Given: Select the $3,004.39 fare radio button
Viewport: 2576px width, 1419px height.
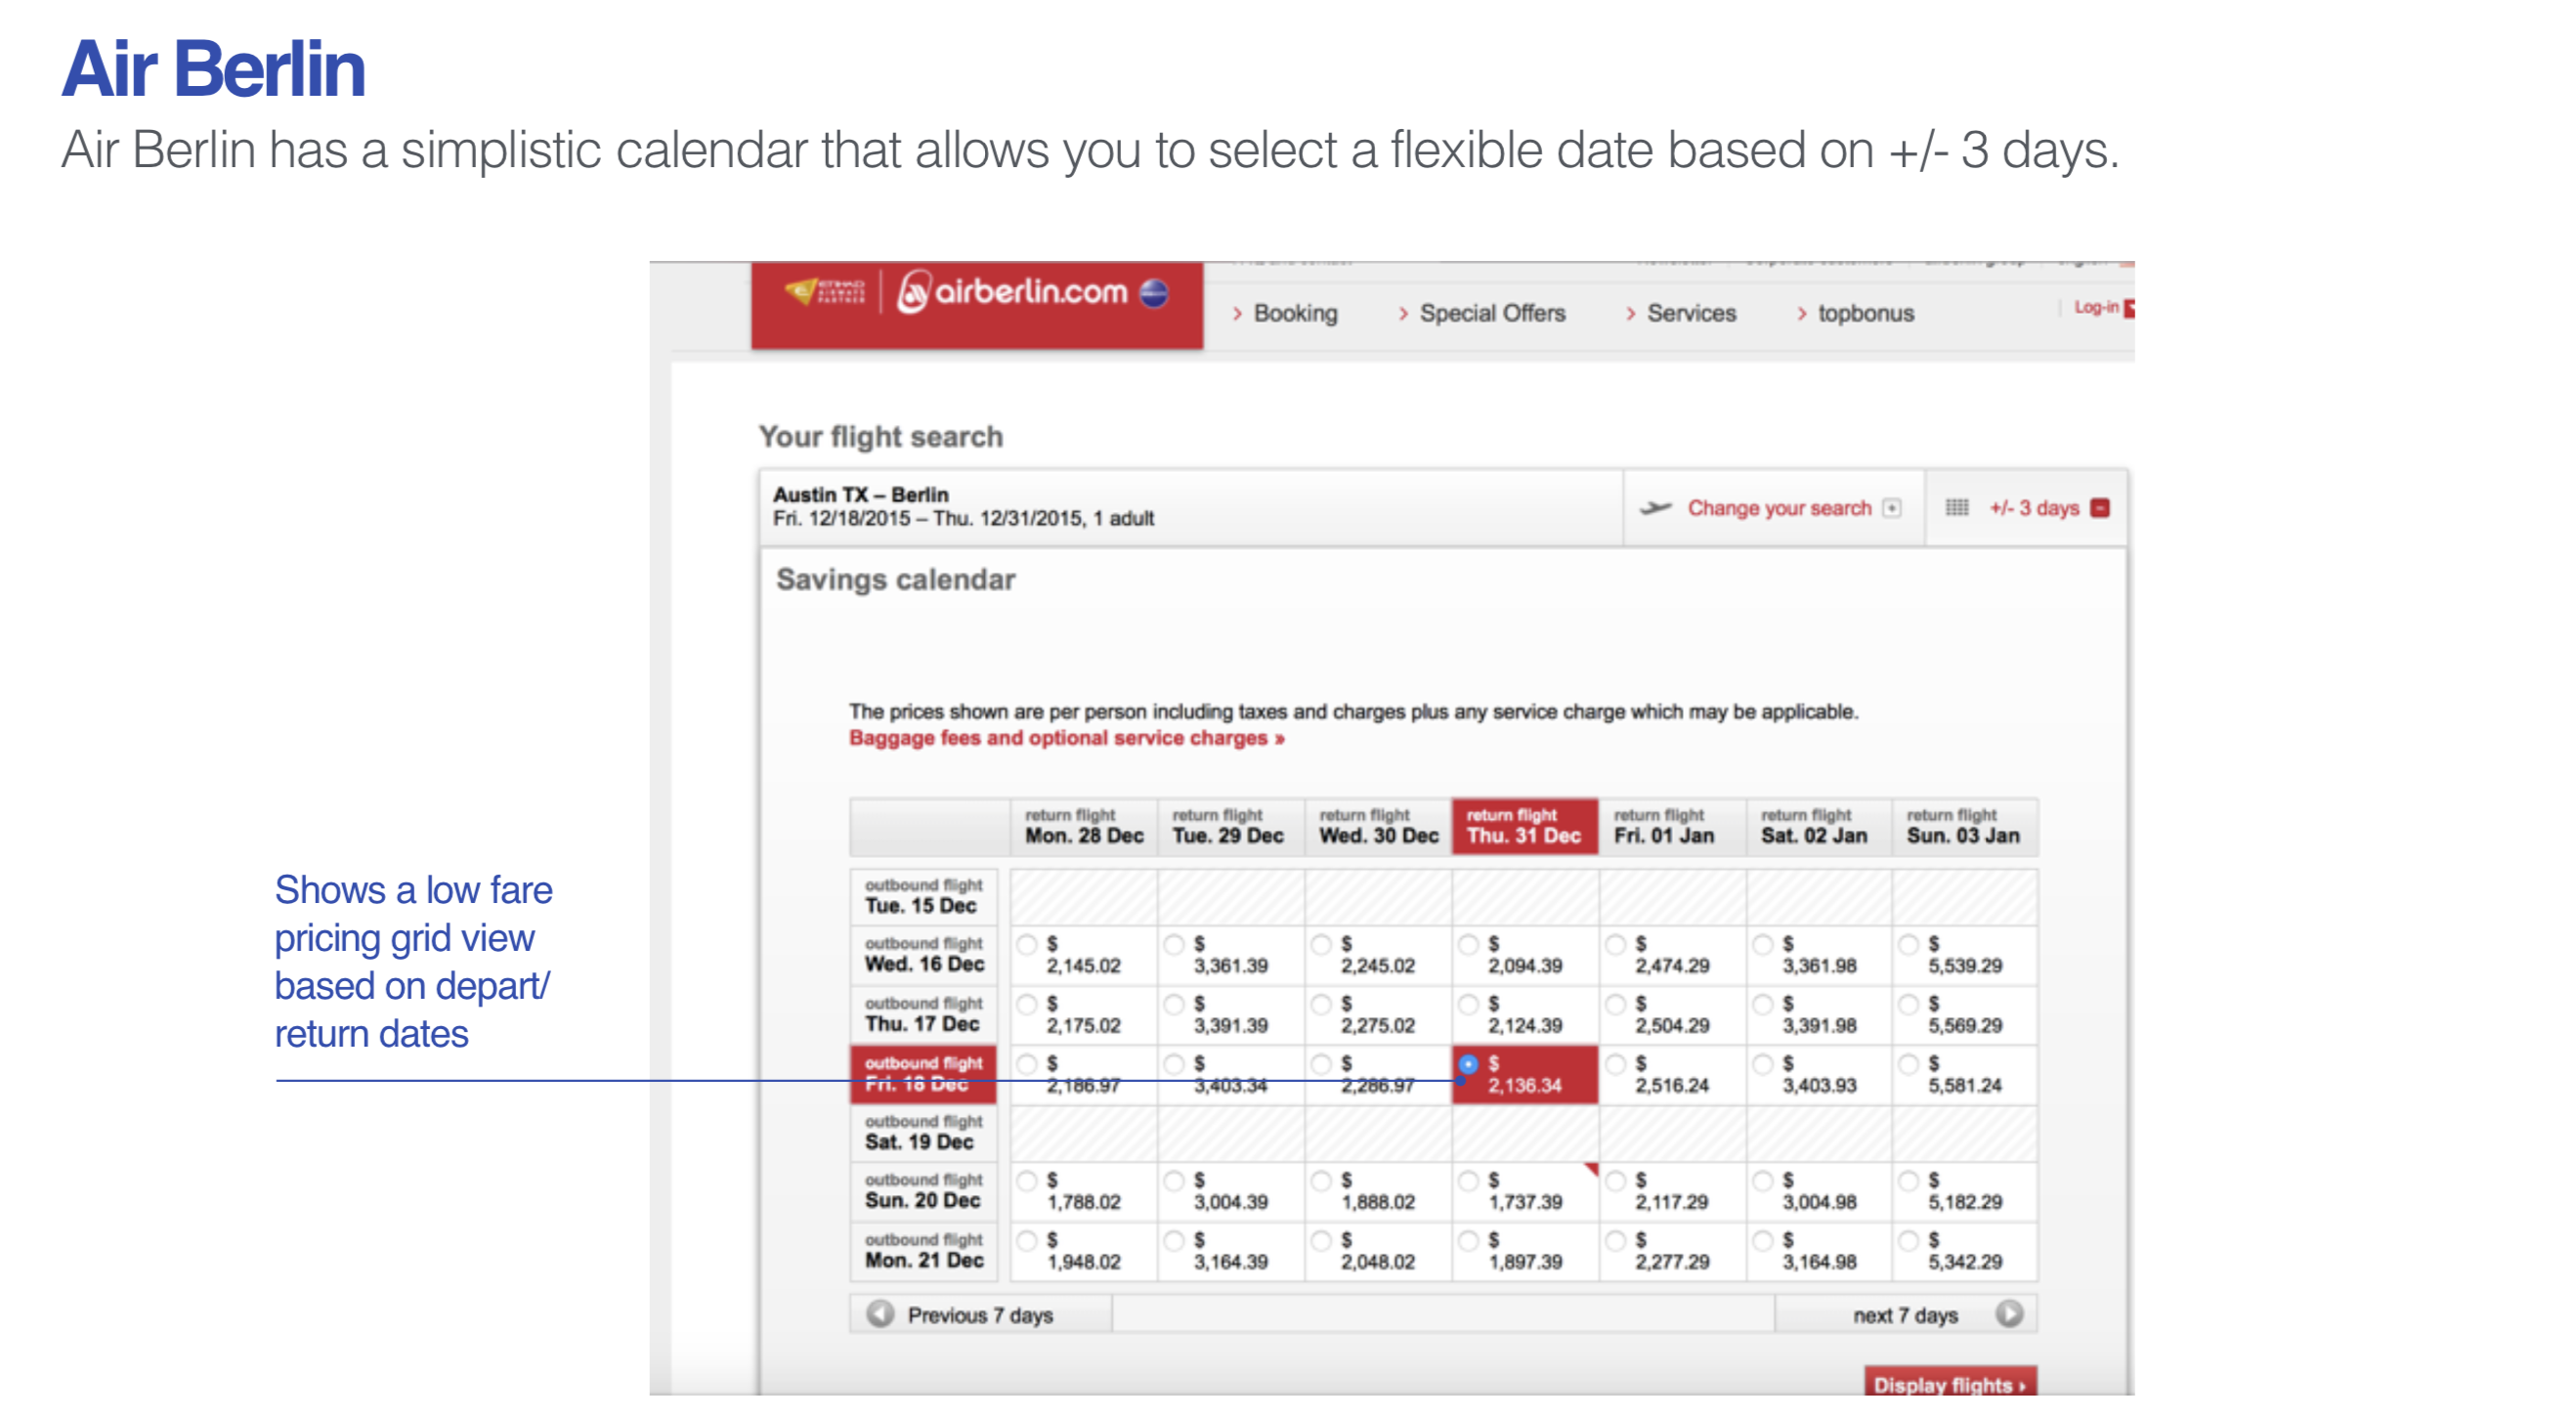Looking at the screenshot, I should click(1174, 1181).
